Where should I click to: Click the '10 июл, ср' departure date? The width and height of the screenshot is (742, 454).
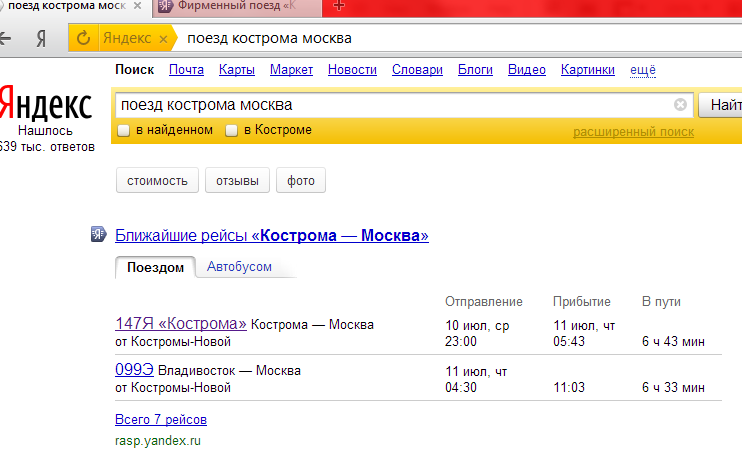tap(477, 326)
